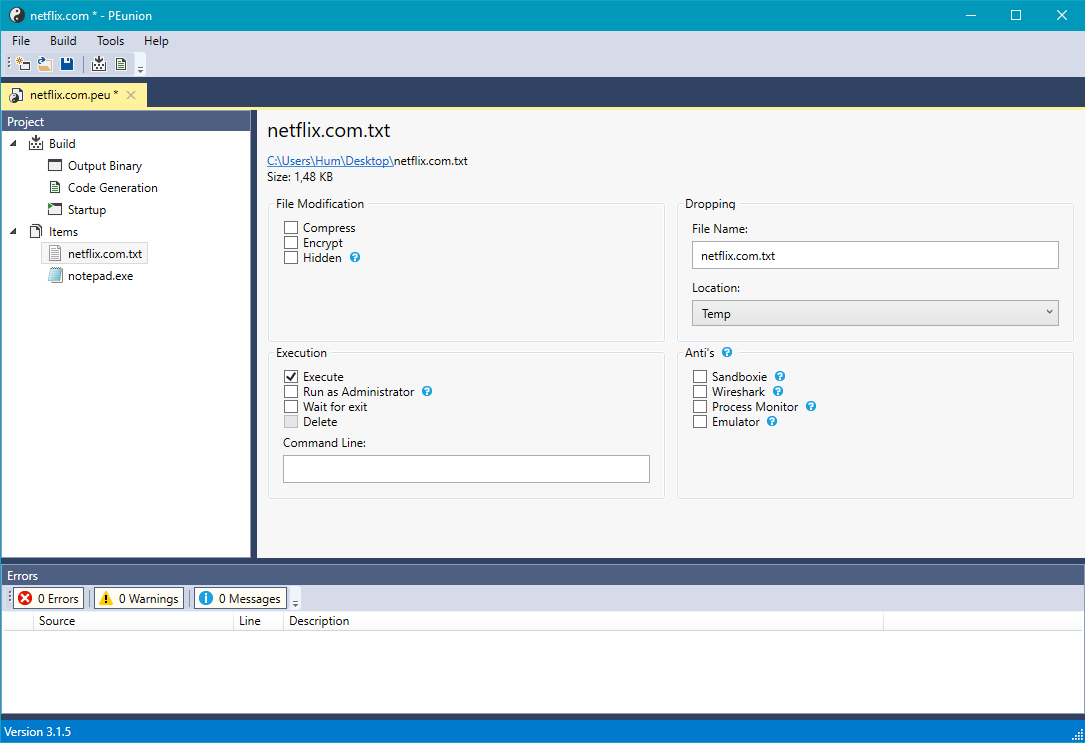
Task: Click the Build toolbar icon
Action: click(x=99, y=64)
